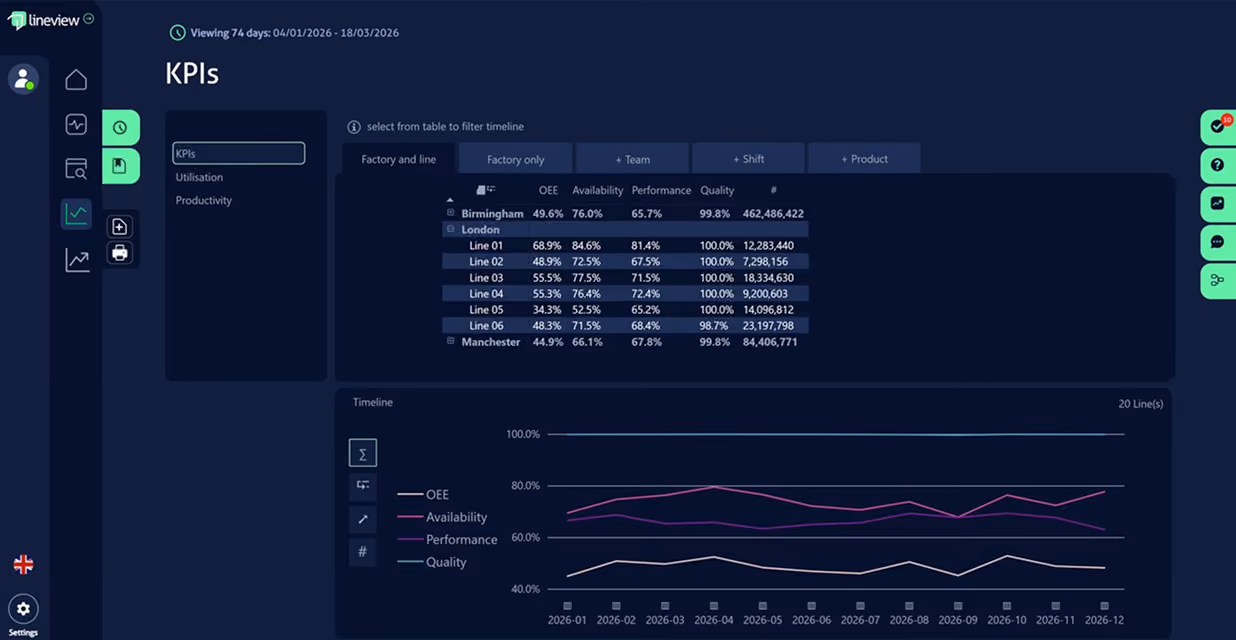Open the chart image icon on right panel
This screenshot has width=1236, height=640.
pos(1218,203)
